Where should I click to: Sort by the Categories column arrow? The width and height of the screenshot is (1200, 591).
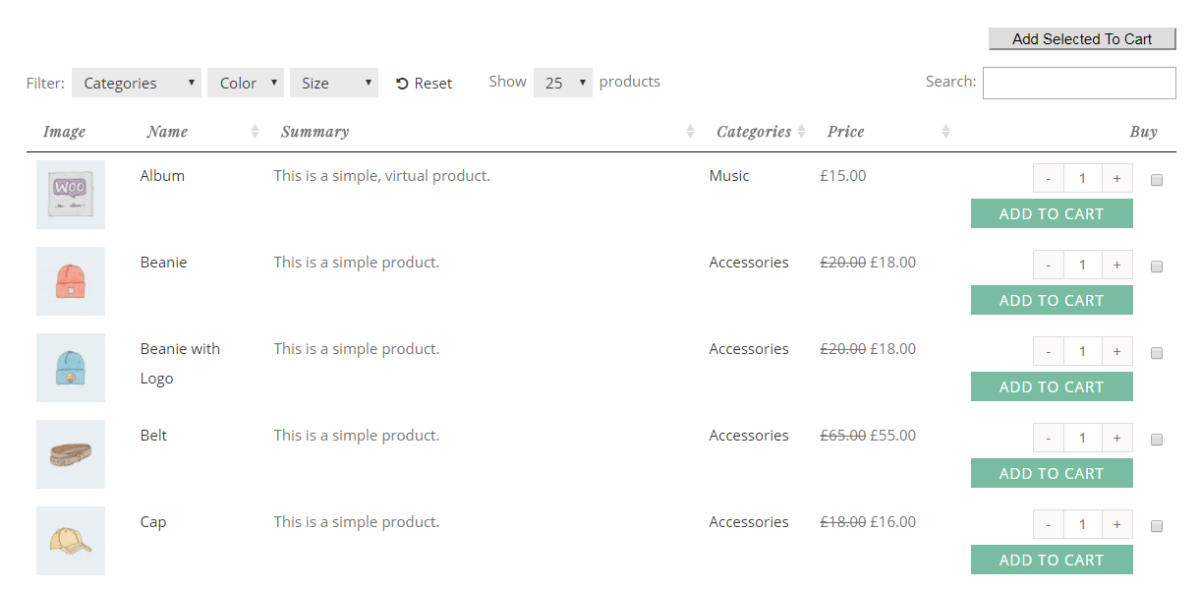801,131
